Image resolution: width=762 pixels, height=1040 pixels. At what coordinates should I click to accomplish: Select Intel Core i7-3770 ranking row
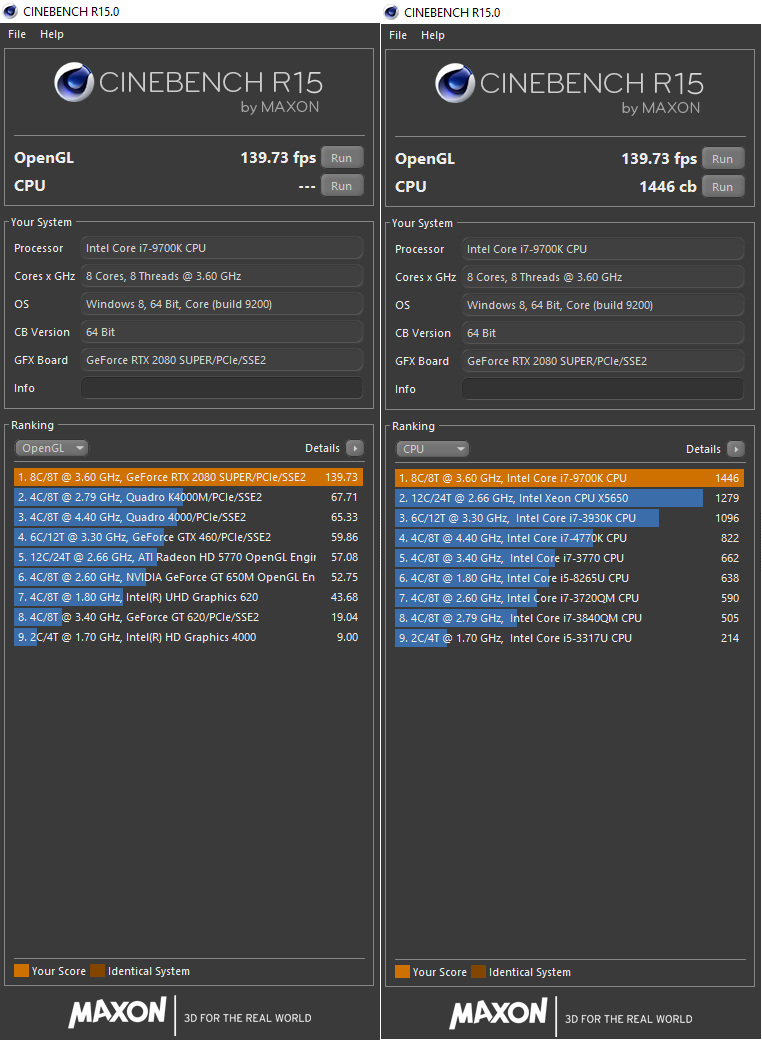click(569, 558)
